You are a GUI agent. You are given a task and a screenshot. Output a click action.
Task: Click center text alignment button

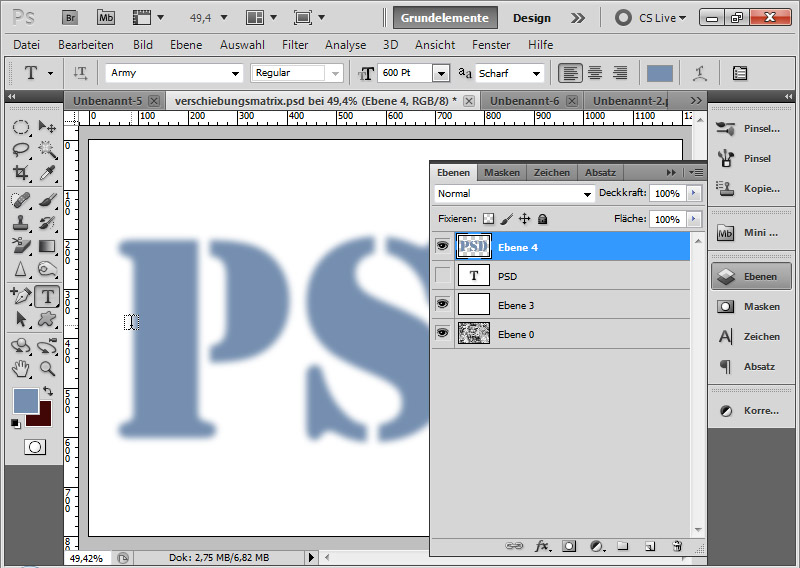[595, 73]
